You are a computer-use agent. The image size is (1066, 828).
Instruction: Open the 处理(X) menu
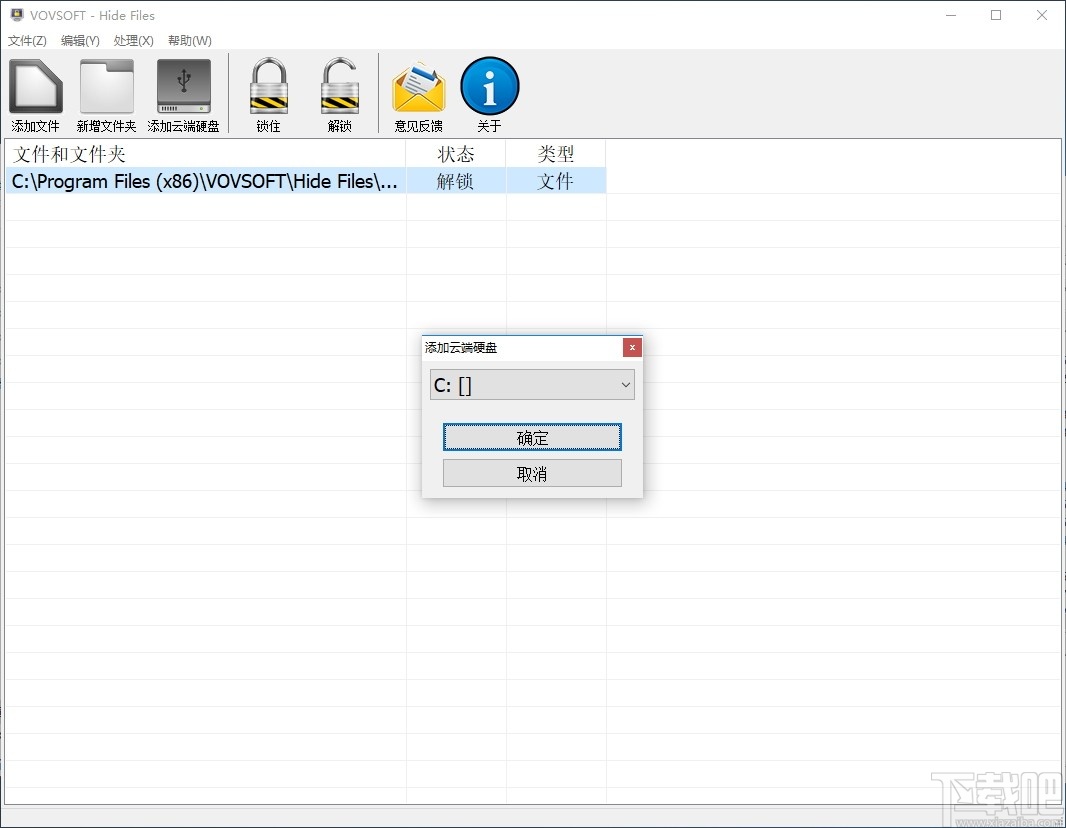click(133, 41)
